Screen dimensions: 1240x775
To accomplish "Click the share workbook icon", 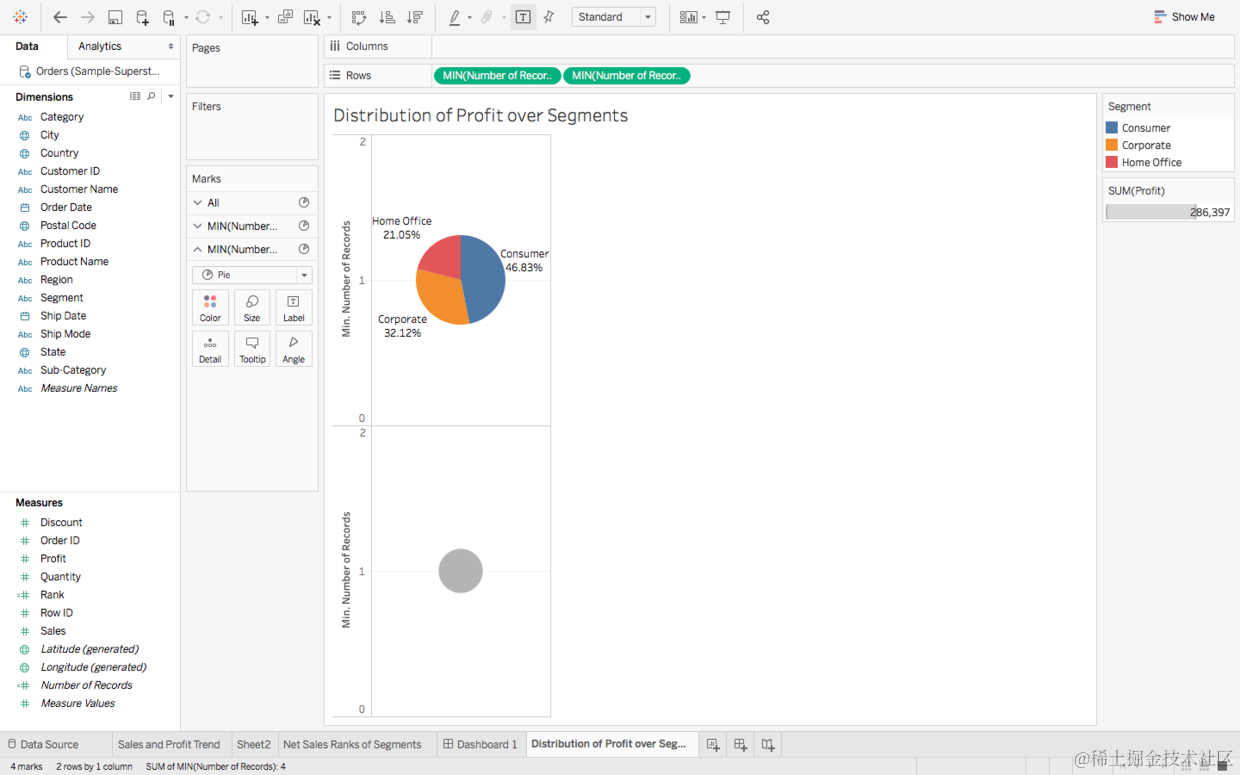I will click(x=763, y=17).
